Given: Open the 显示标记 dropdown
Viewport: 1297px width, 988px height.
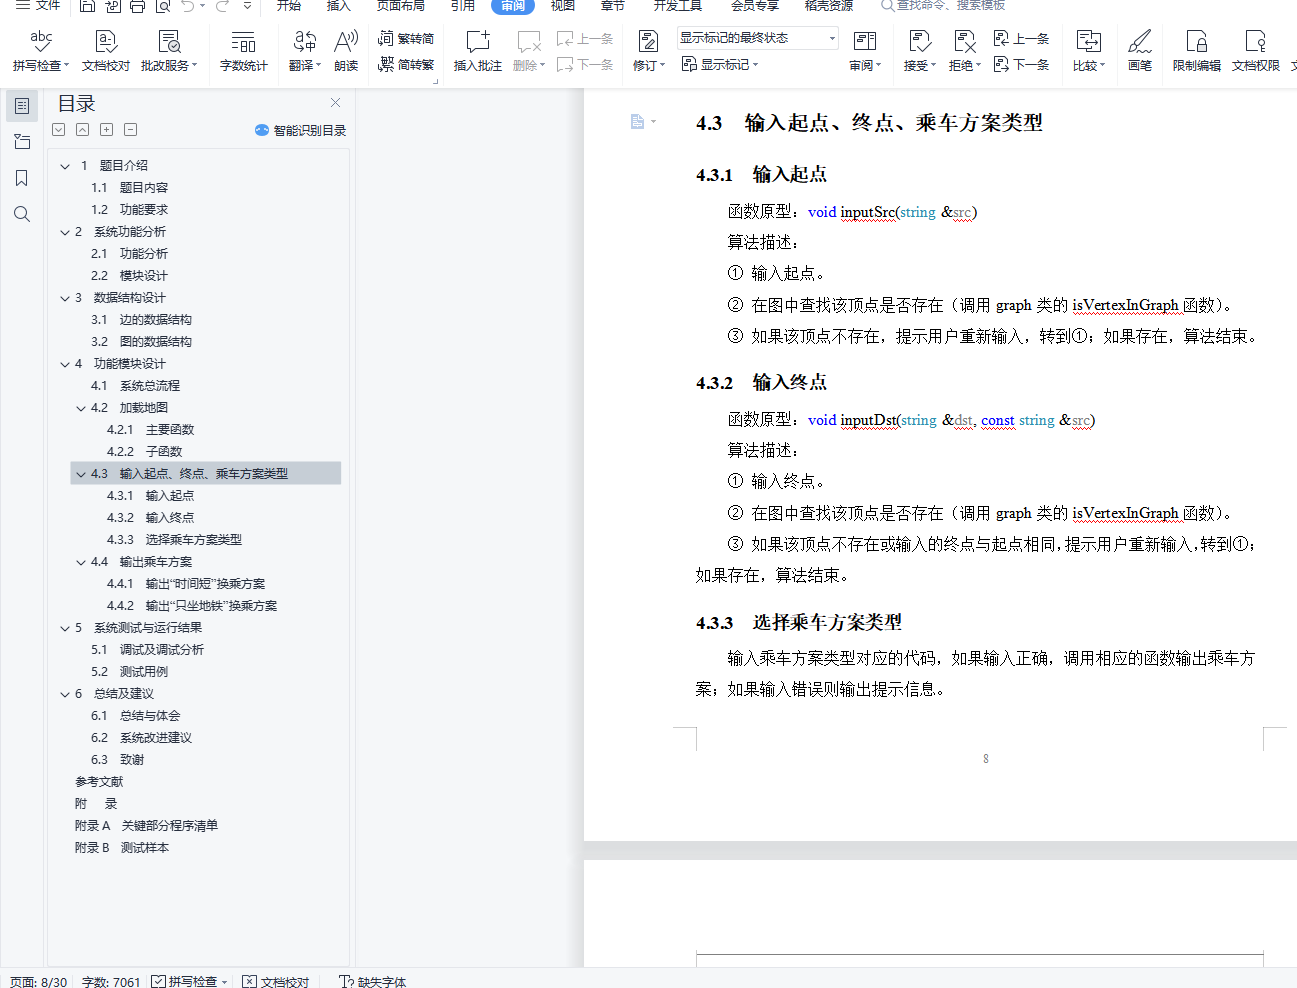Looking at the screenshot, I should pyautogui.click(x=720, y=65).
